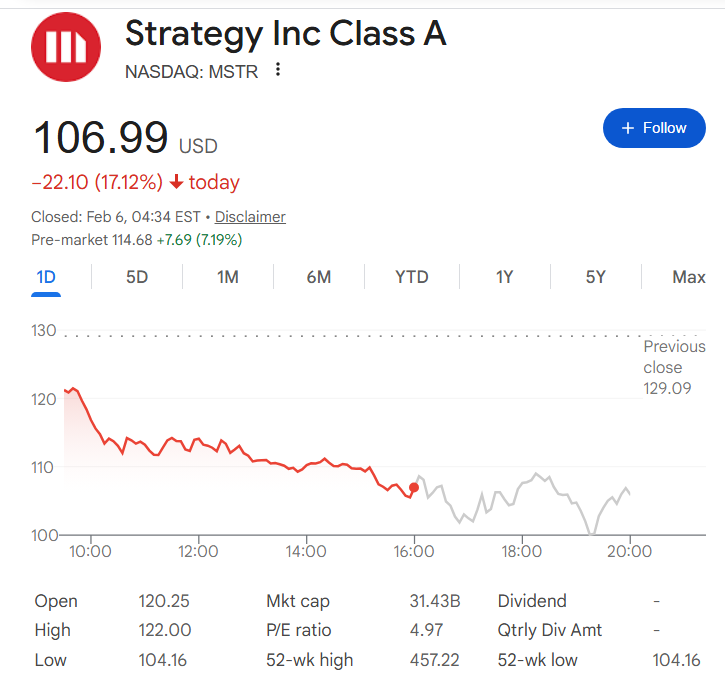725x686 pixels.
Task: Select the 1D chart range tab
Action: pos(46,277)
